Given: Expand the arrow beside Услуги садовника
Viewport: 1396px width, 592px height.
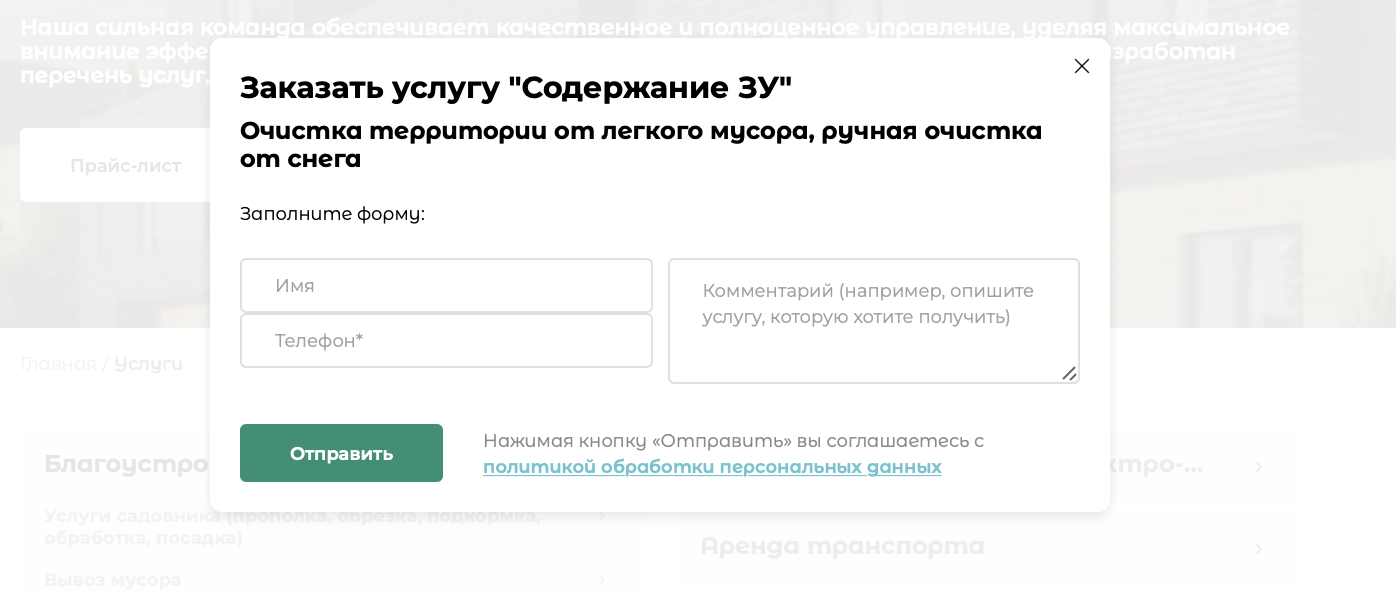Looking at the screenshot, I should click(x=602, y=516).
